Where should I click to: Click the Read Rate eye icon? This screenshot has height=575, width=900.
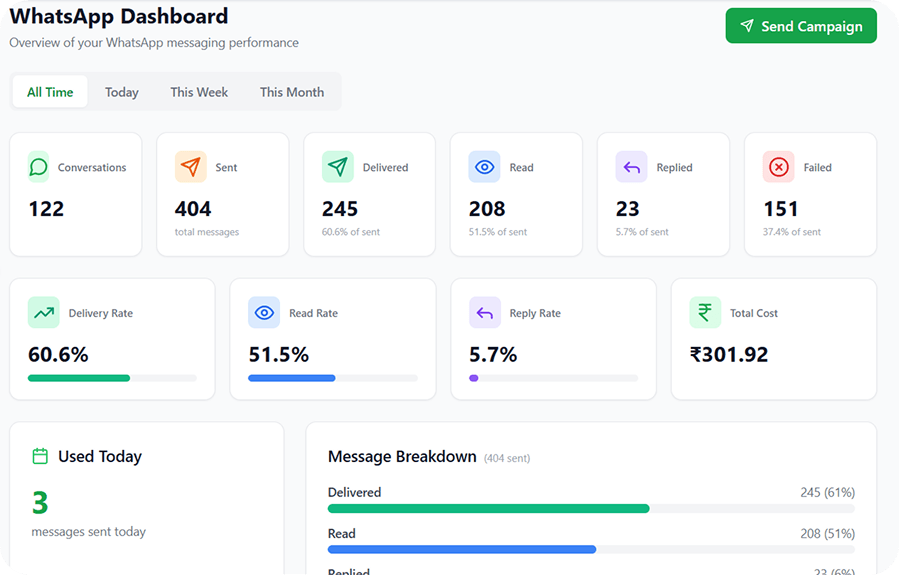point(264,313)
